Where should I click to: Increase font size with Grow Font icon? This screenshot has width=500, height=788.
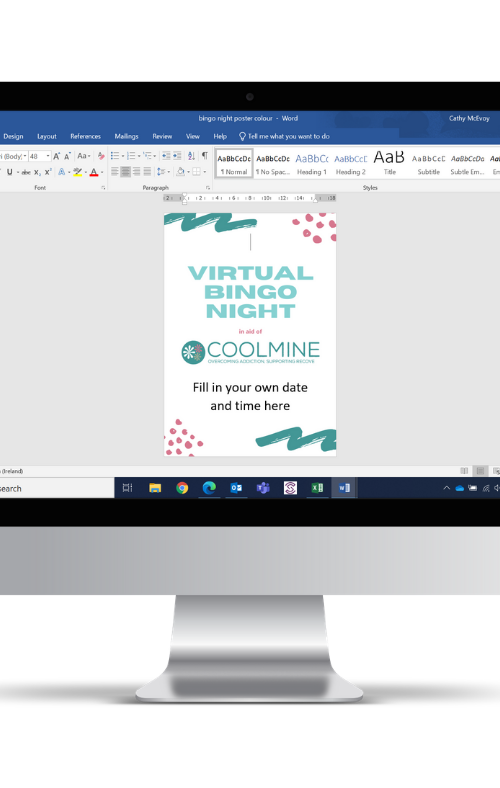[x=56, y=156]
